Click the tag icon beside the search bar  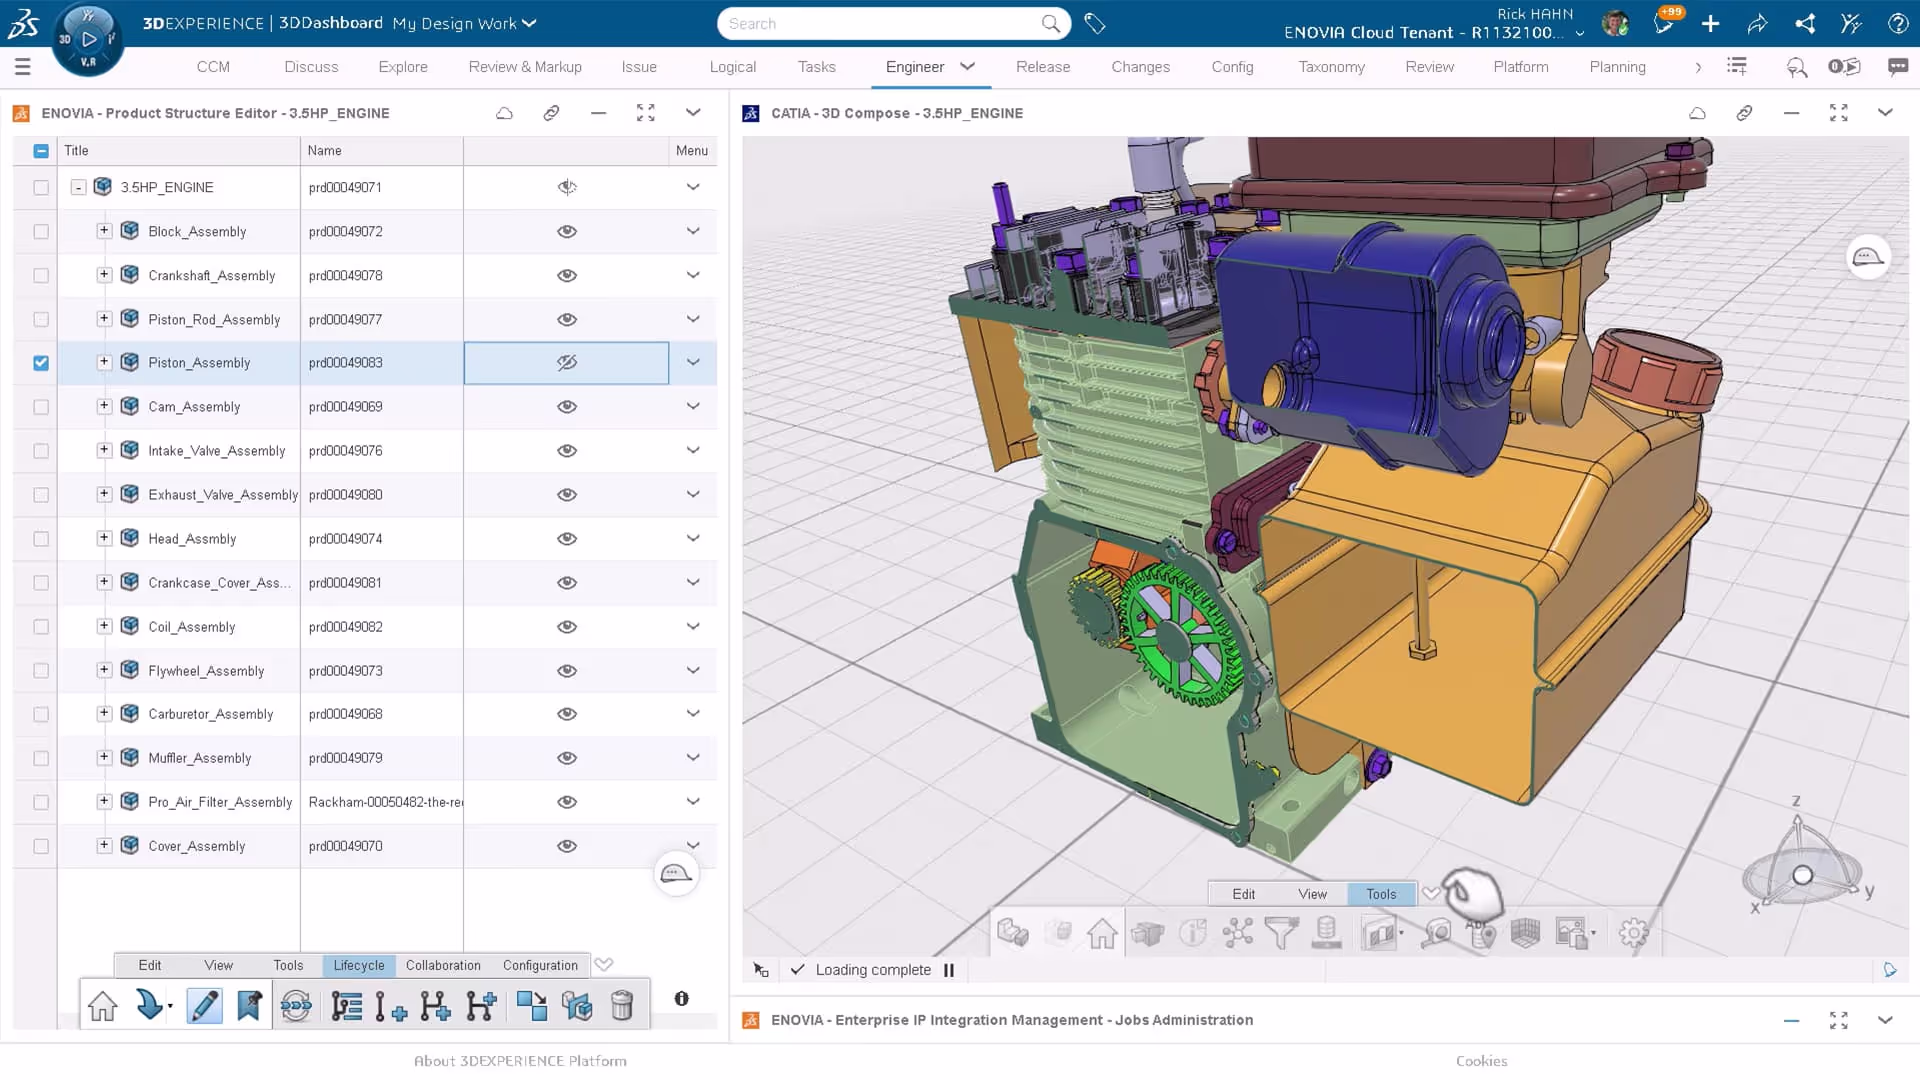click(1095, 24)
